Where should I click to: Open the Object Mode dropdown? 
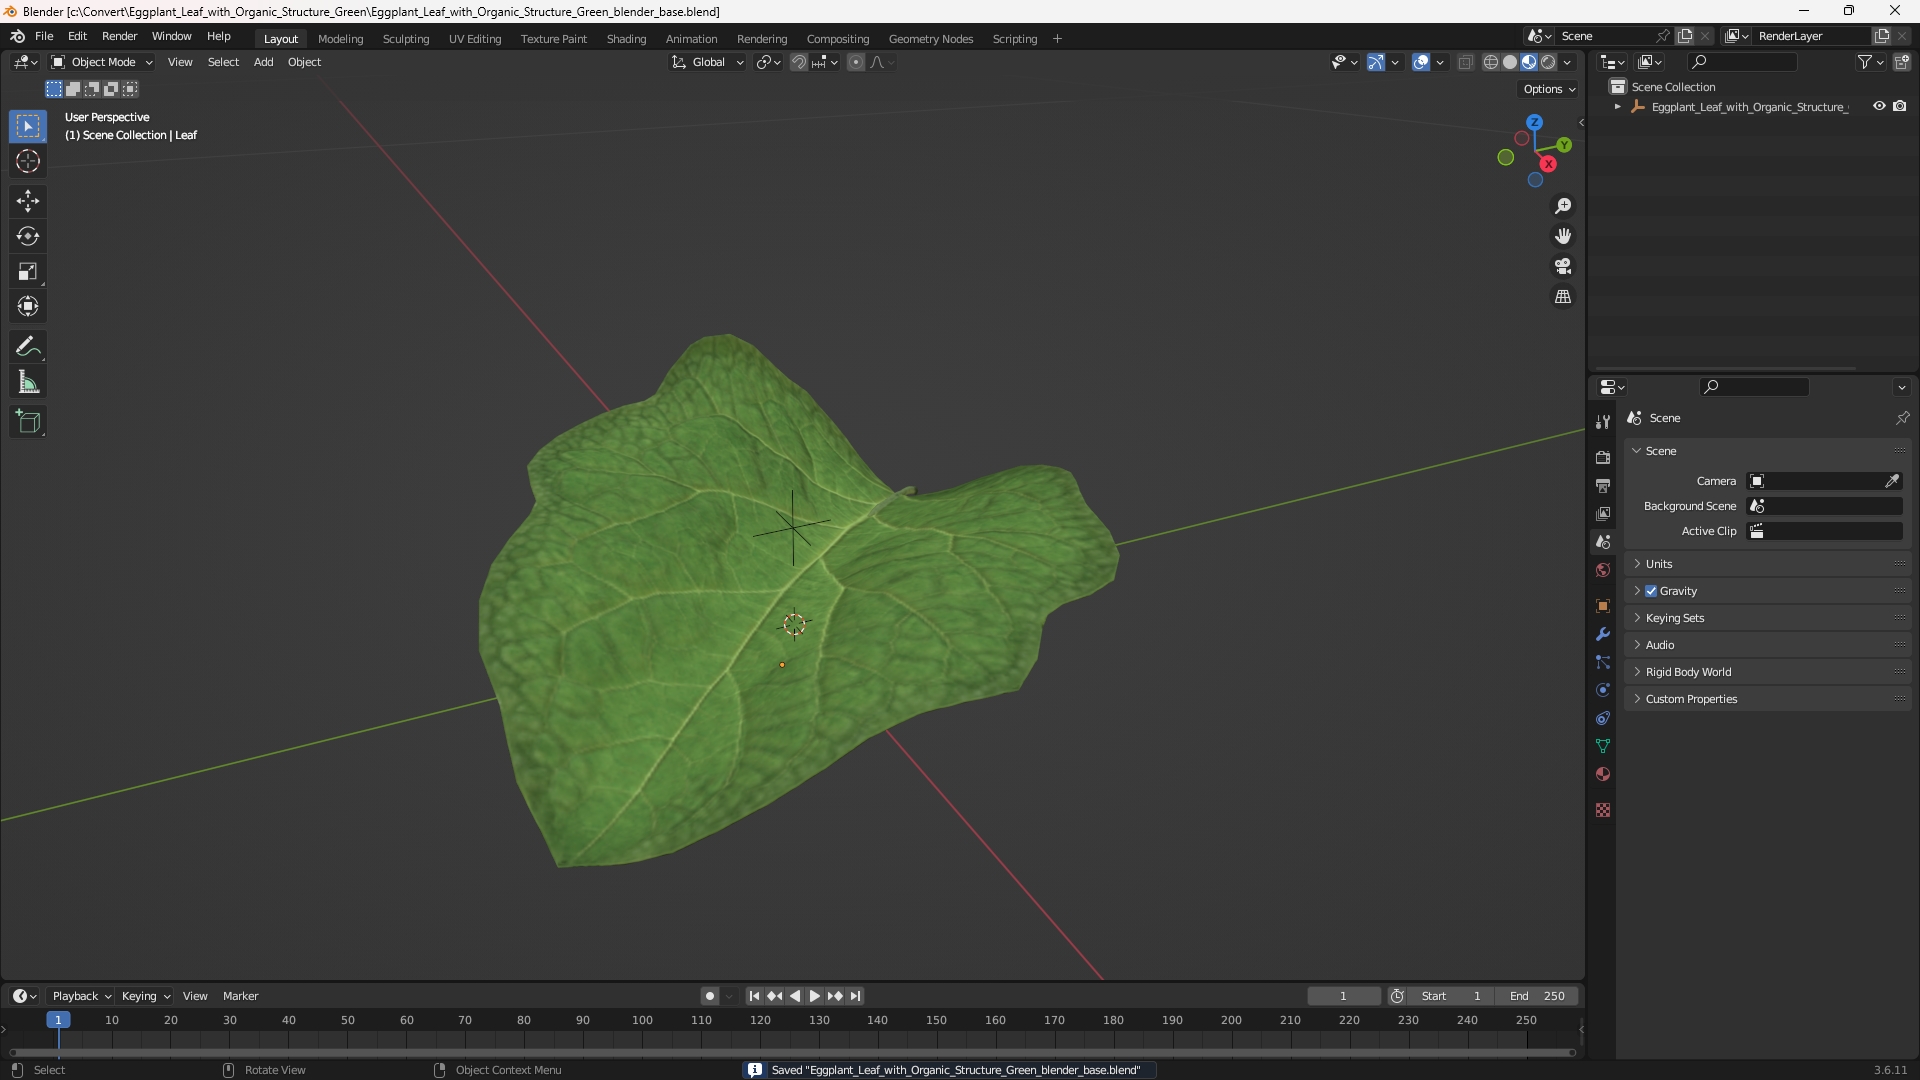[102, 62]
